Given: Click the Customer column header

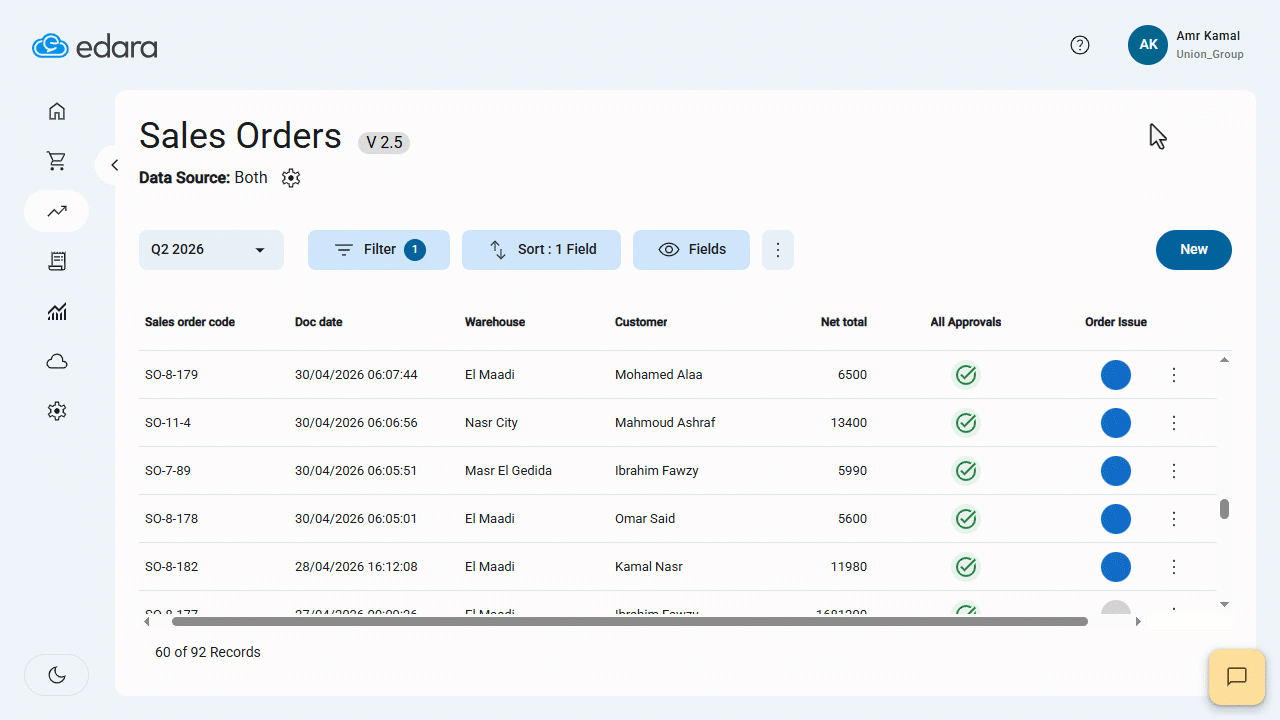Looking at the screenshot, I should point(641,322).
